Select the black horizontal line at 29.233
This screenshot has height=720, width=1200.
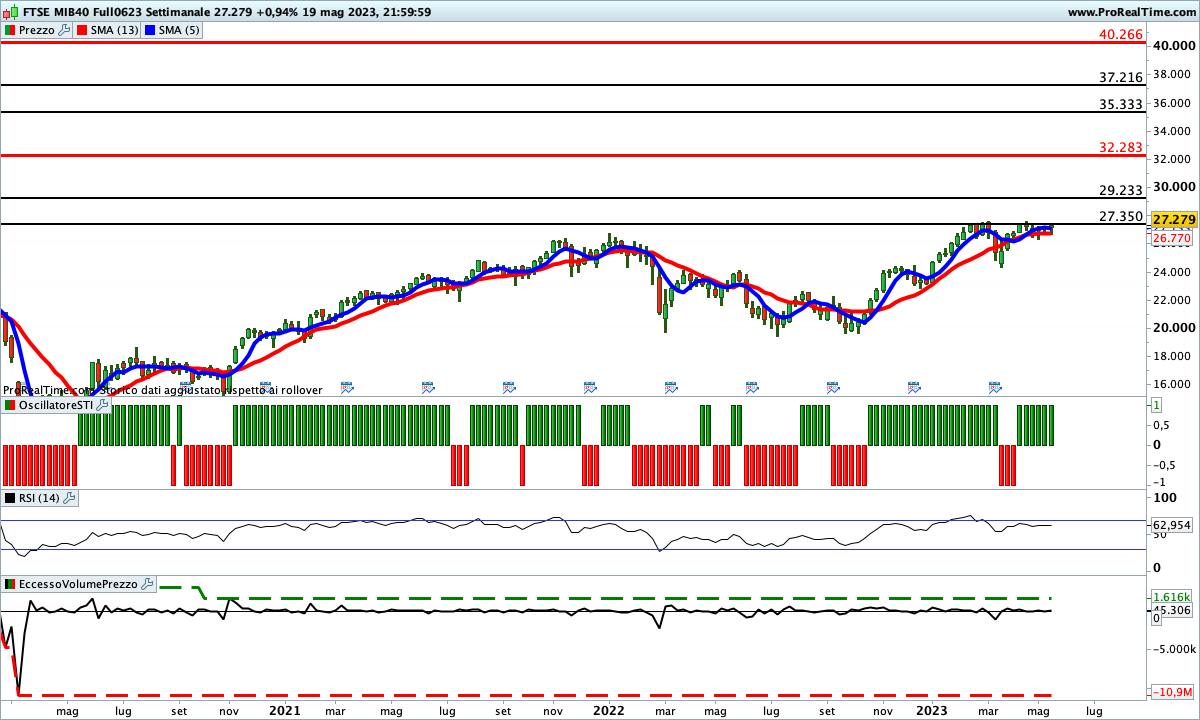[574, 198]
